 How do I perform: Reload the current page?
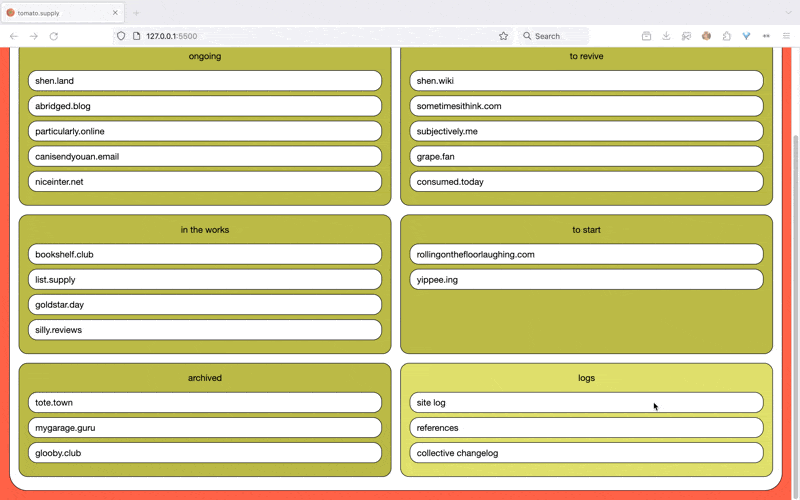[x=54, y=36]
